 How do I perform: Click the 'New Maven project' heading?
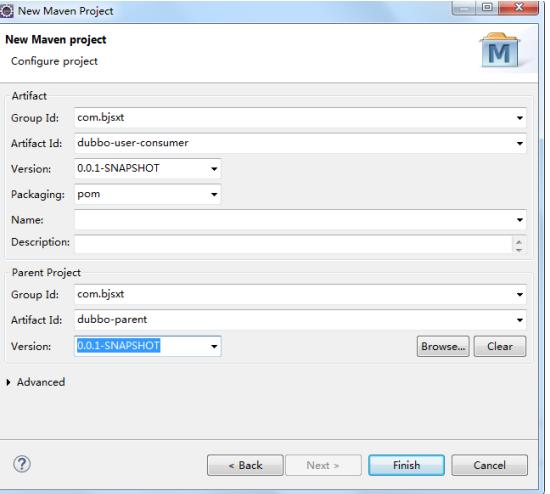click(56, 40)
